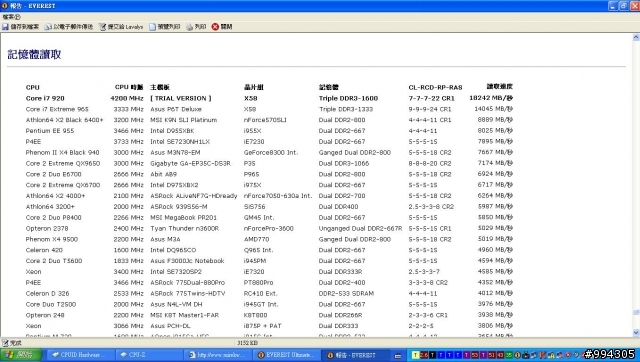This screenshot has width=640, height=362.
Task: Click the Tyan Thunder n3600R cell
Action: pyautogui.click(x=184, y=228)
